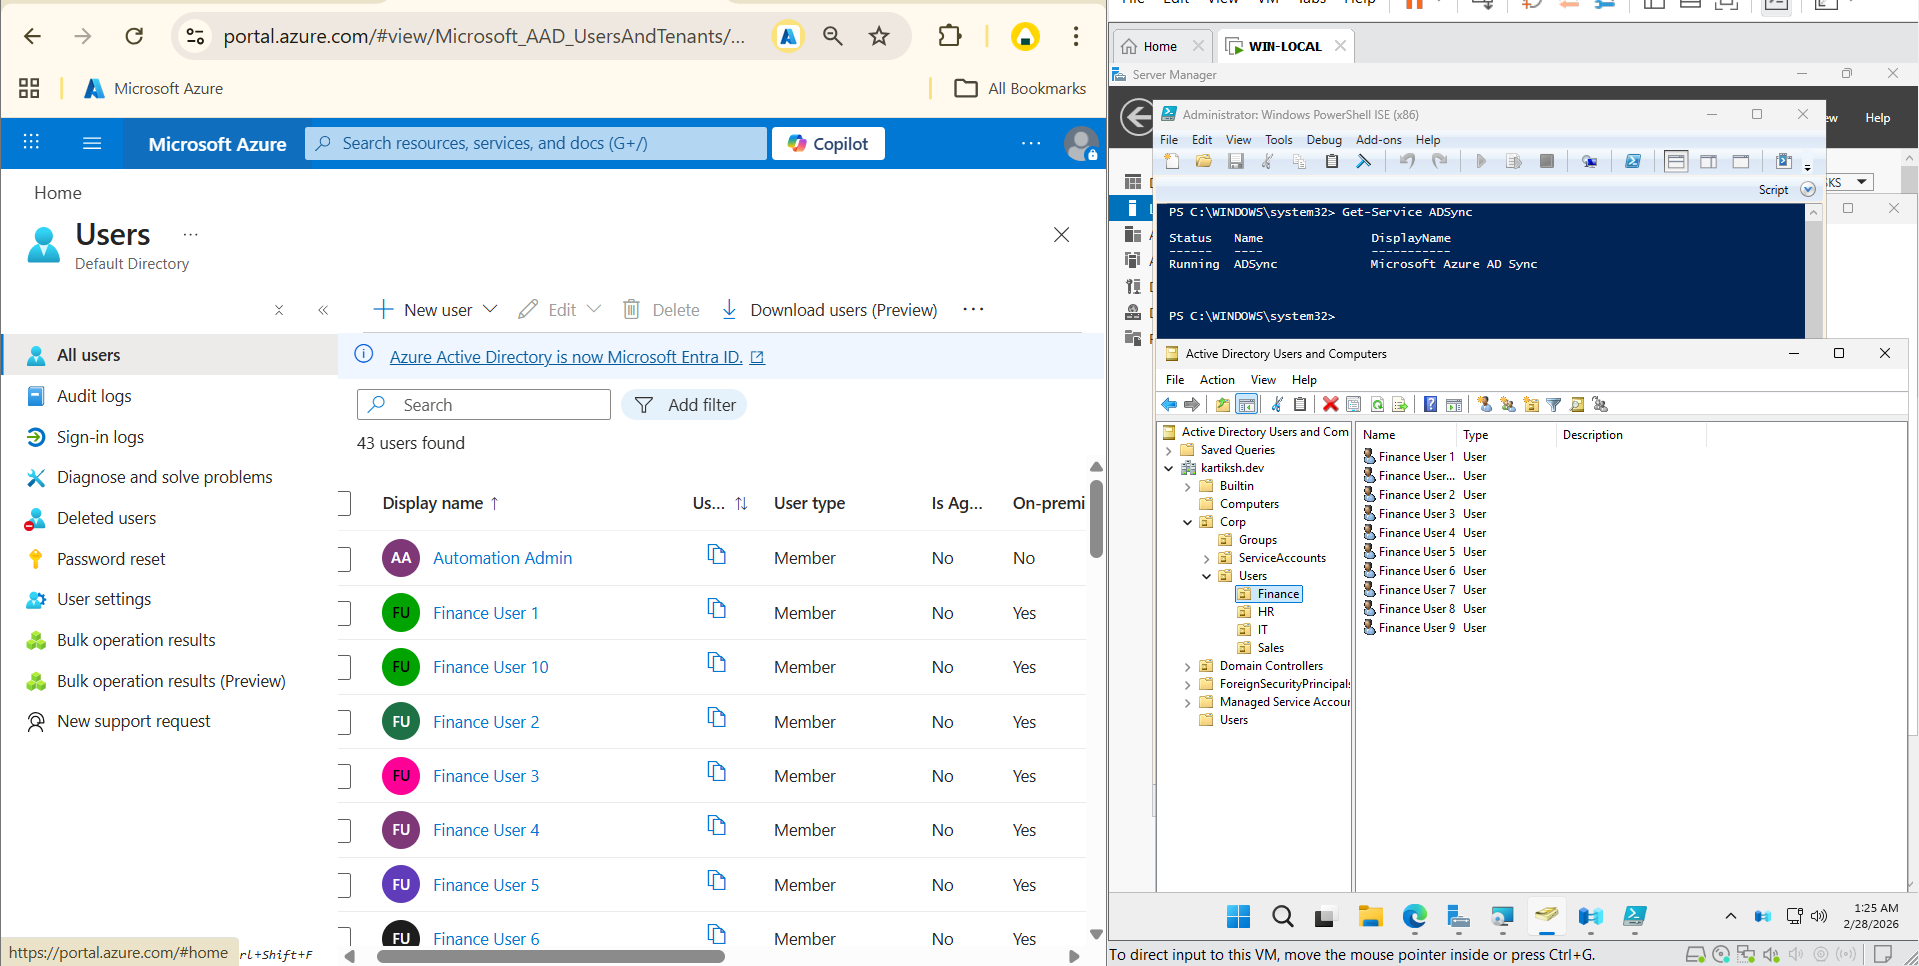
Task: Click Create new organizational unit icon in ADUC
Action: click(x=1531, y=404)
